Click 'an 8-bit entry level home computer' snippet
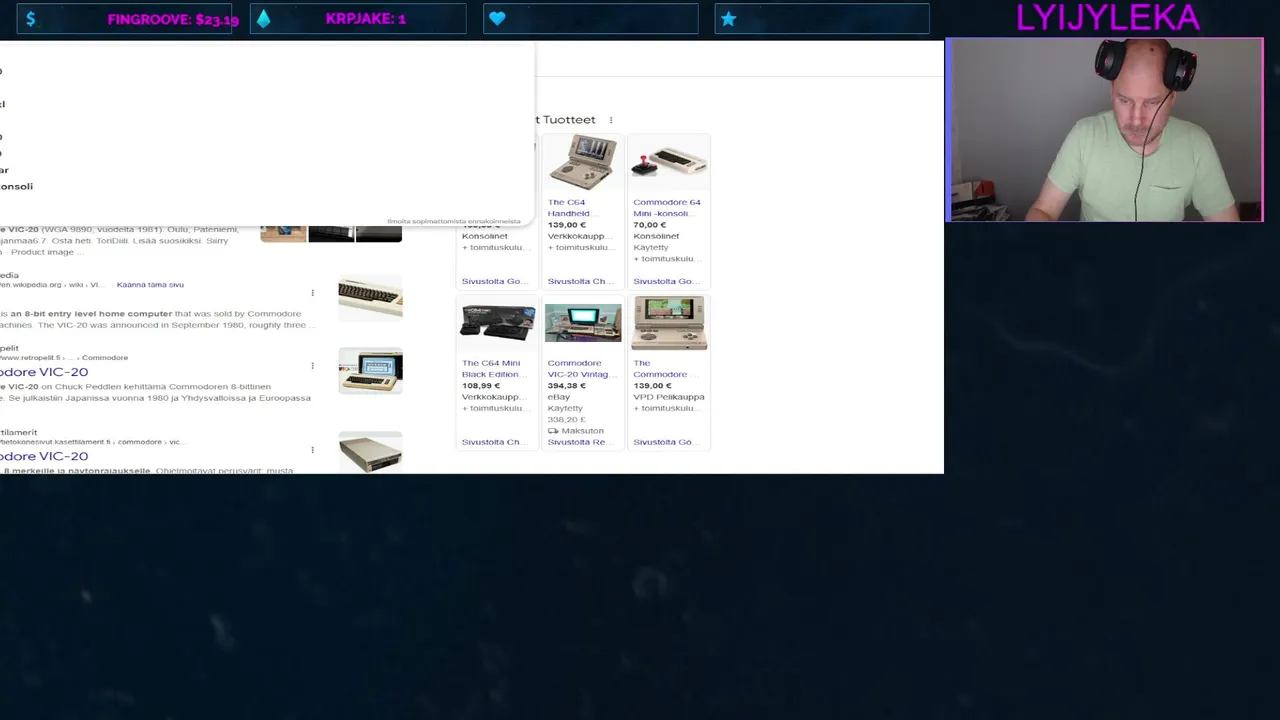This screenshot has width=1280, height=720. tap(91, 314)
